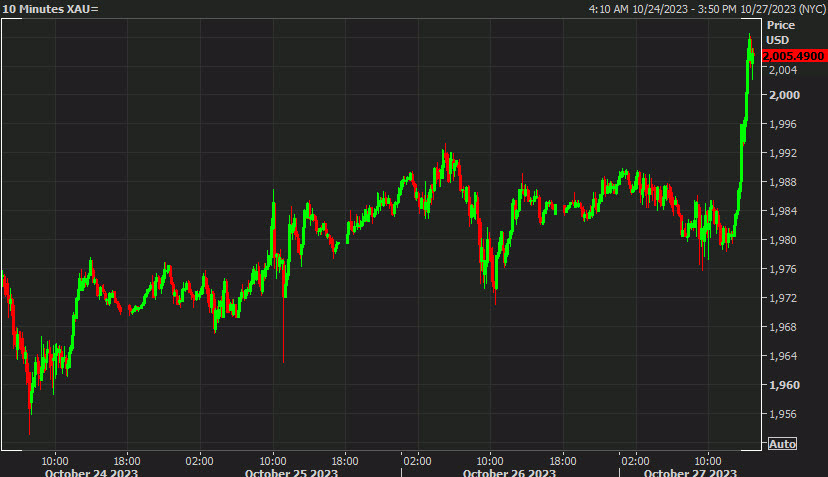Click the 2,000 price axis label

tap(784, 95)
